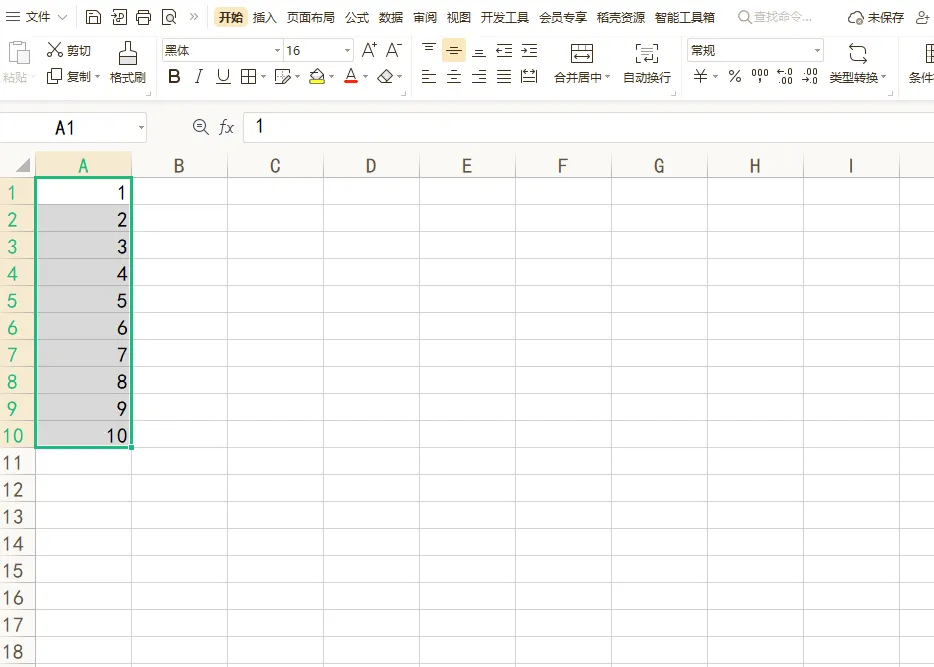The image size is (934, 667).
Task: Switch to the 页面布局 tab
Action: coord(310,17)
